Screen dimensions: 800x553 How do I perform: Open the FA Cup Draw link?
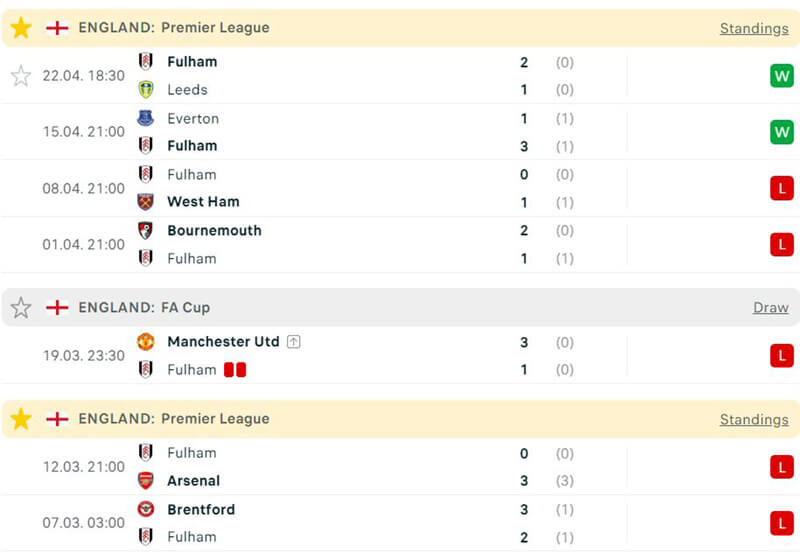[x=770, y=308]
